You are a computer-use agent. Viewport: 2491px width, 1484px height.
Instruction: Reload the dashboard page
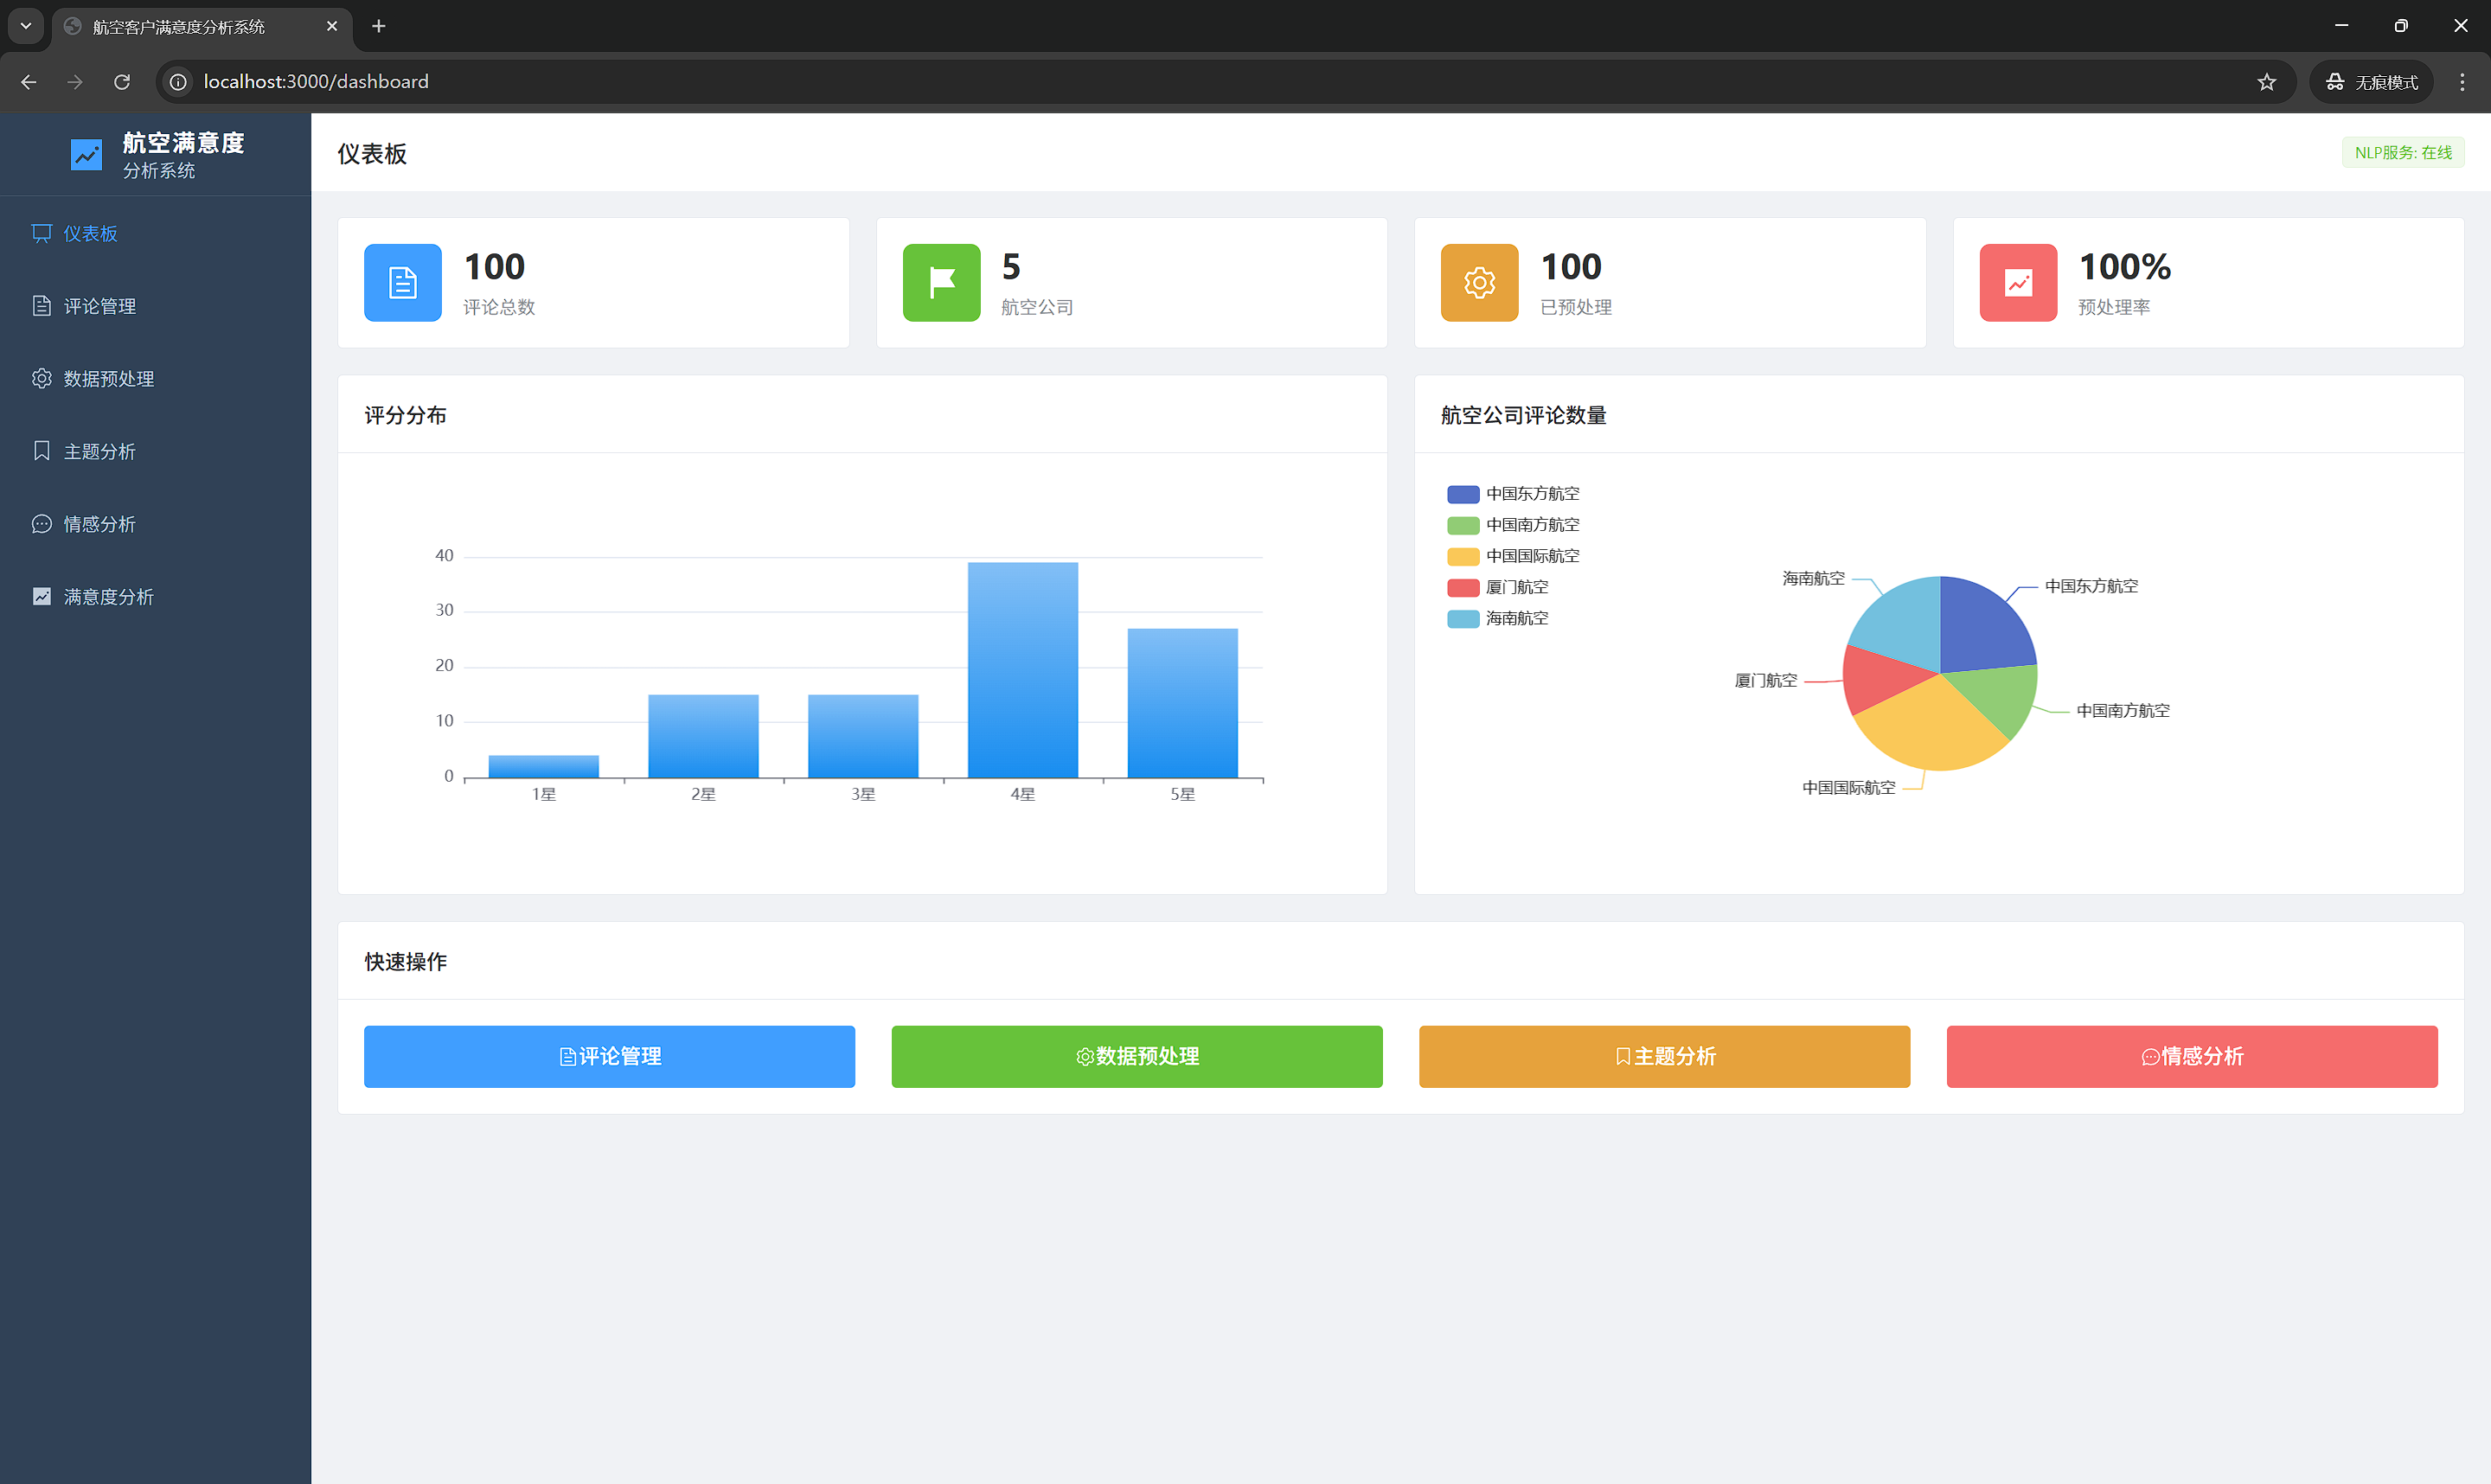[122, 82]
